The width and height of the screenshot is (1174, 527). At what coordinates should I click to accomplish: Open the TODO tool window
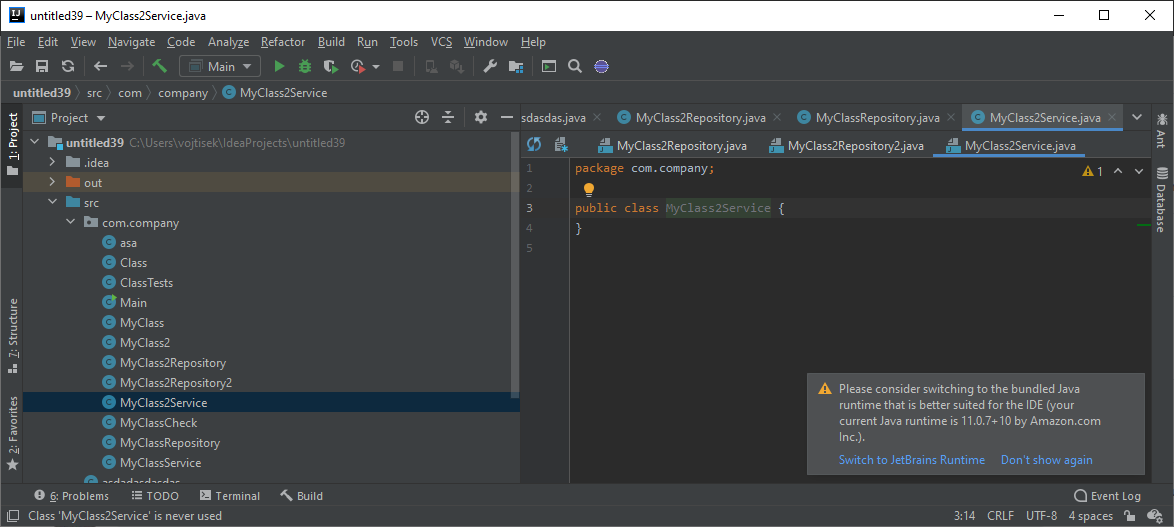(155, 496)
